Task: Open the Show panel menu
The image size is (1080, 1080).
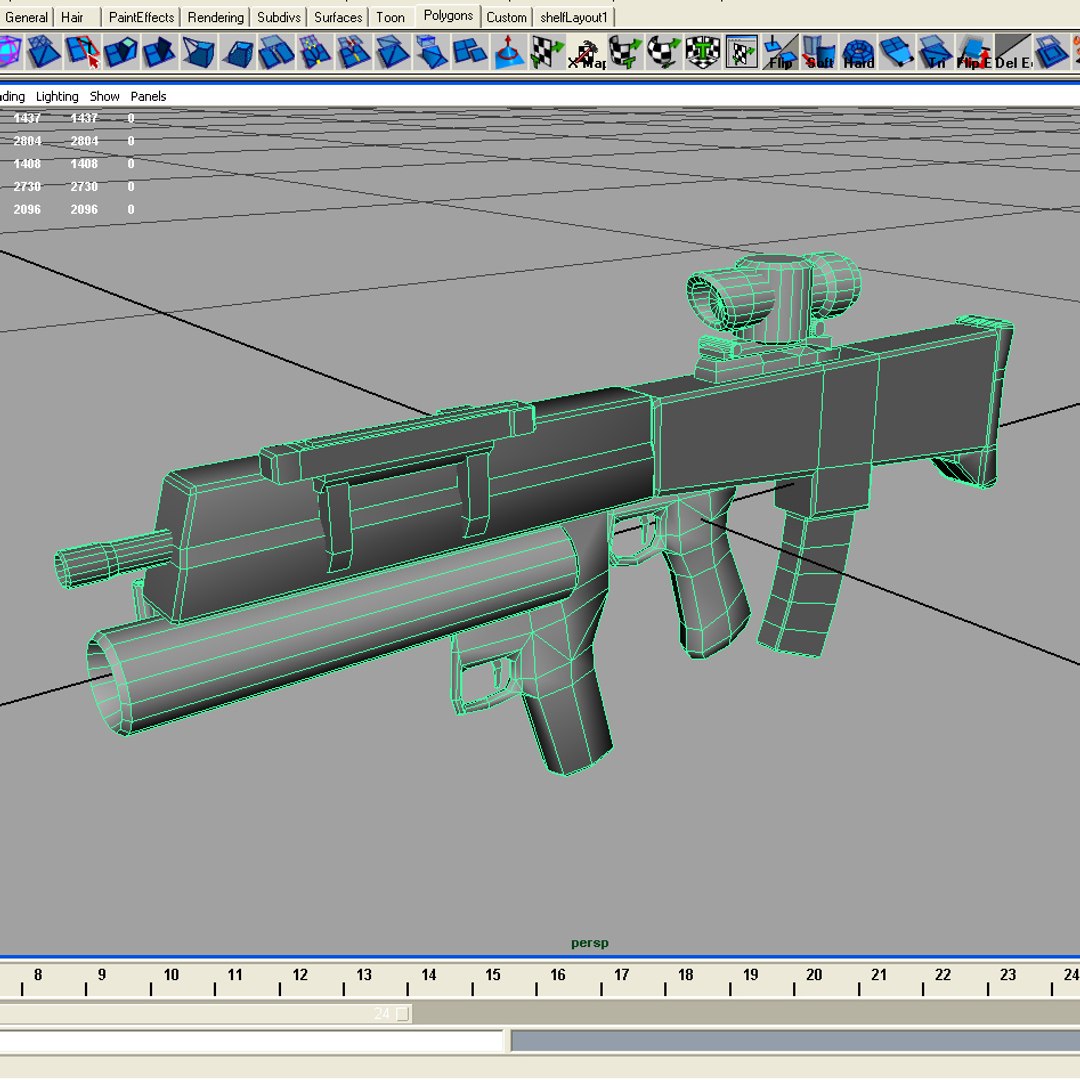Action: coord(105,96)
